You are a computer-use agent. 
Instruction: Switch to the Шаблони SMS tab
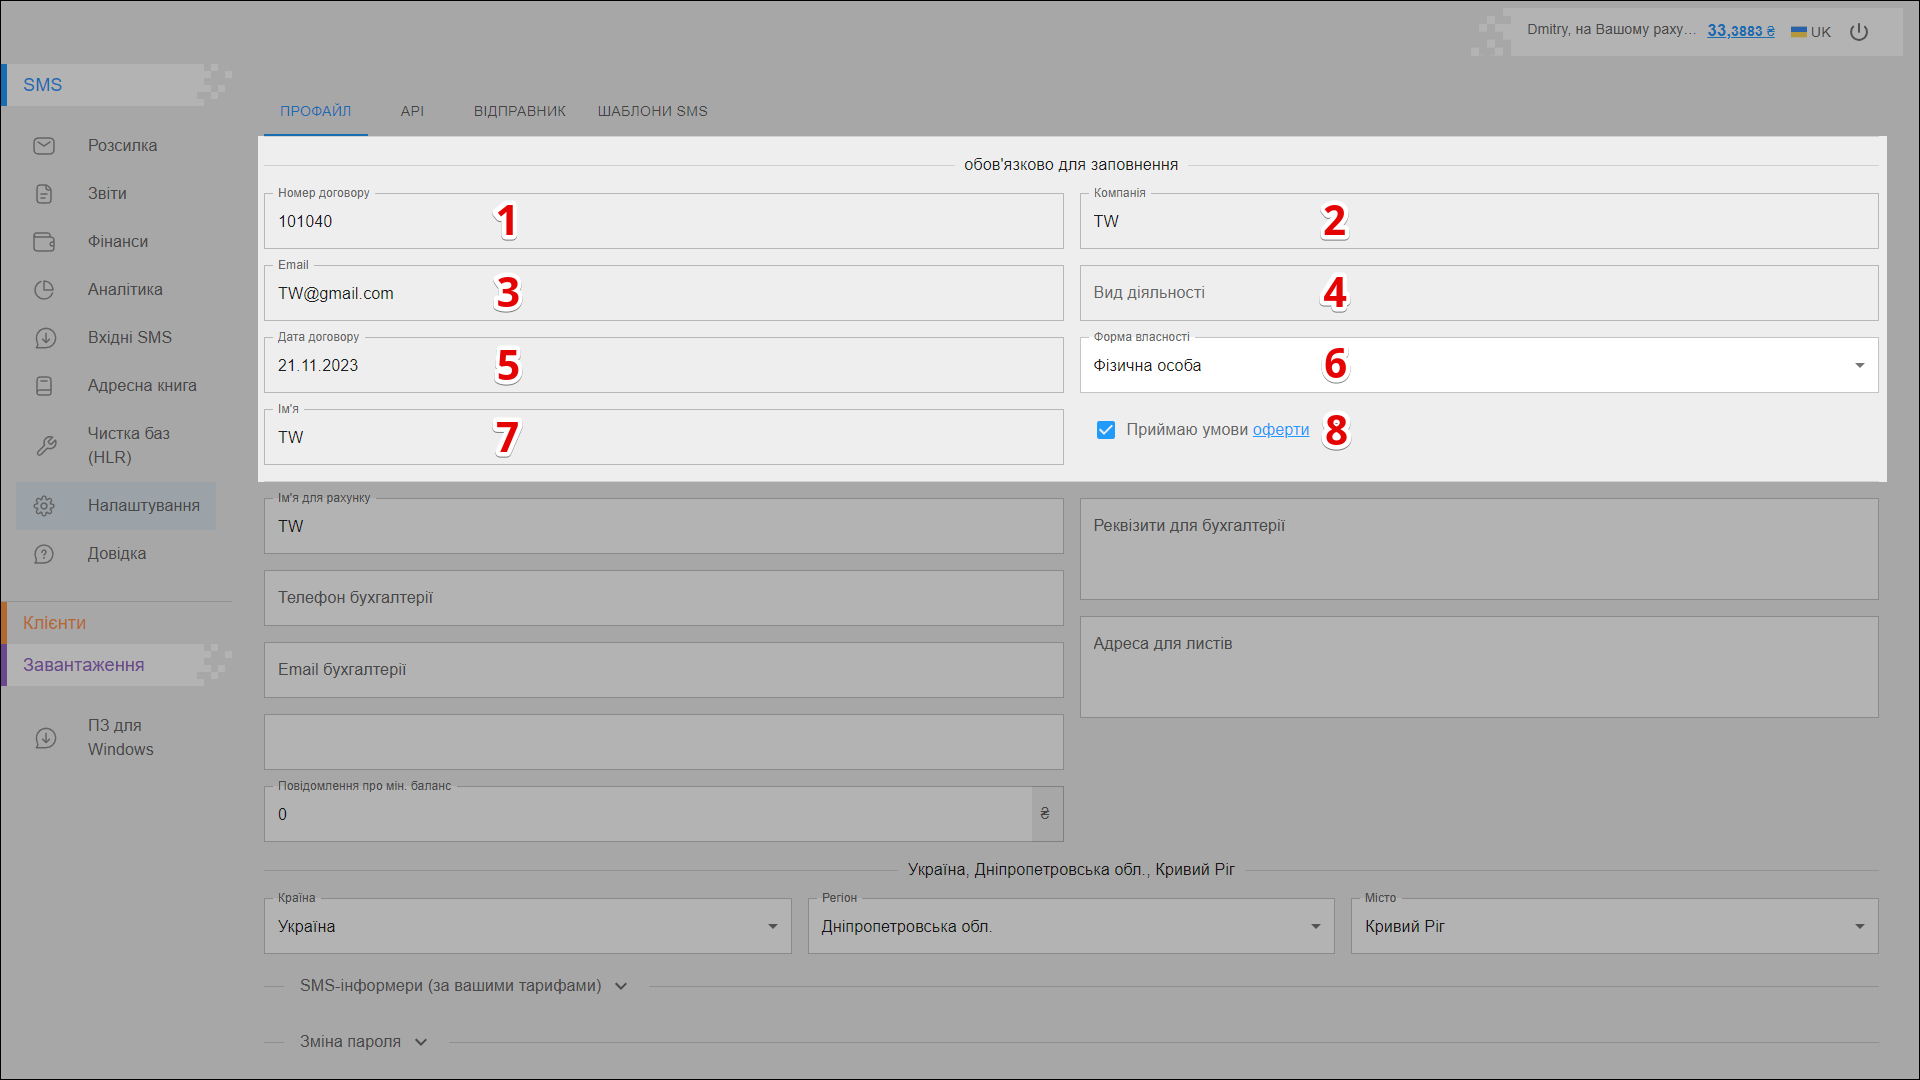tap(652, 111)
